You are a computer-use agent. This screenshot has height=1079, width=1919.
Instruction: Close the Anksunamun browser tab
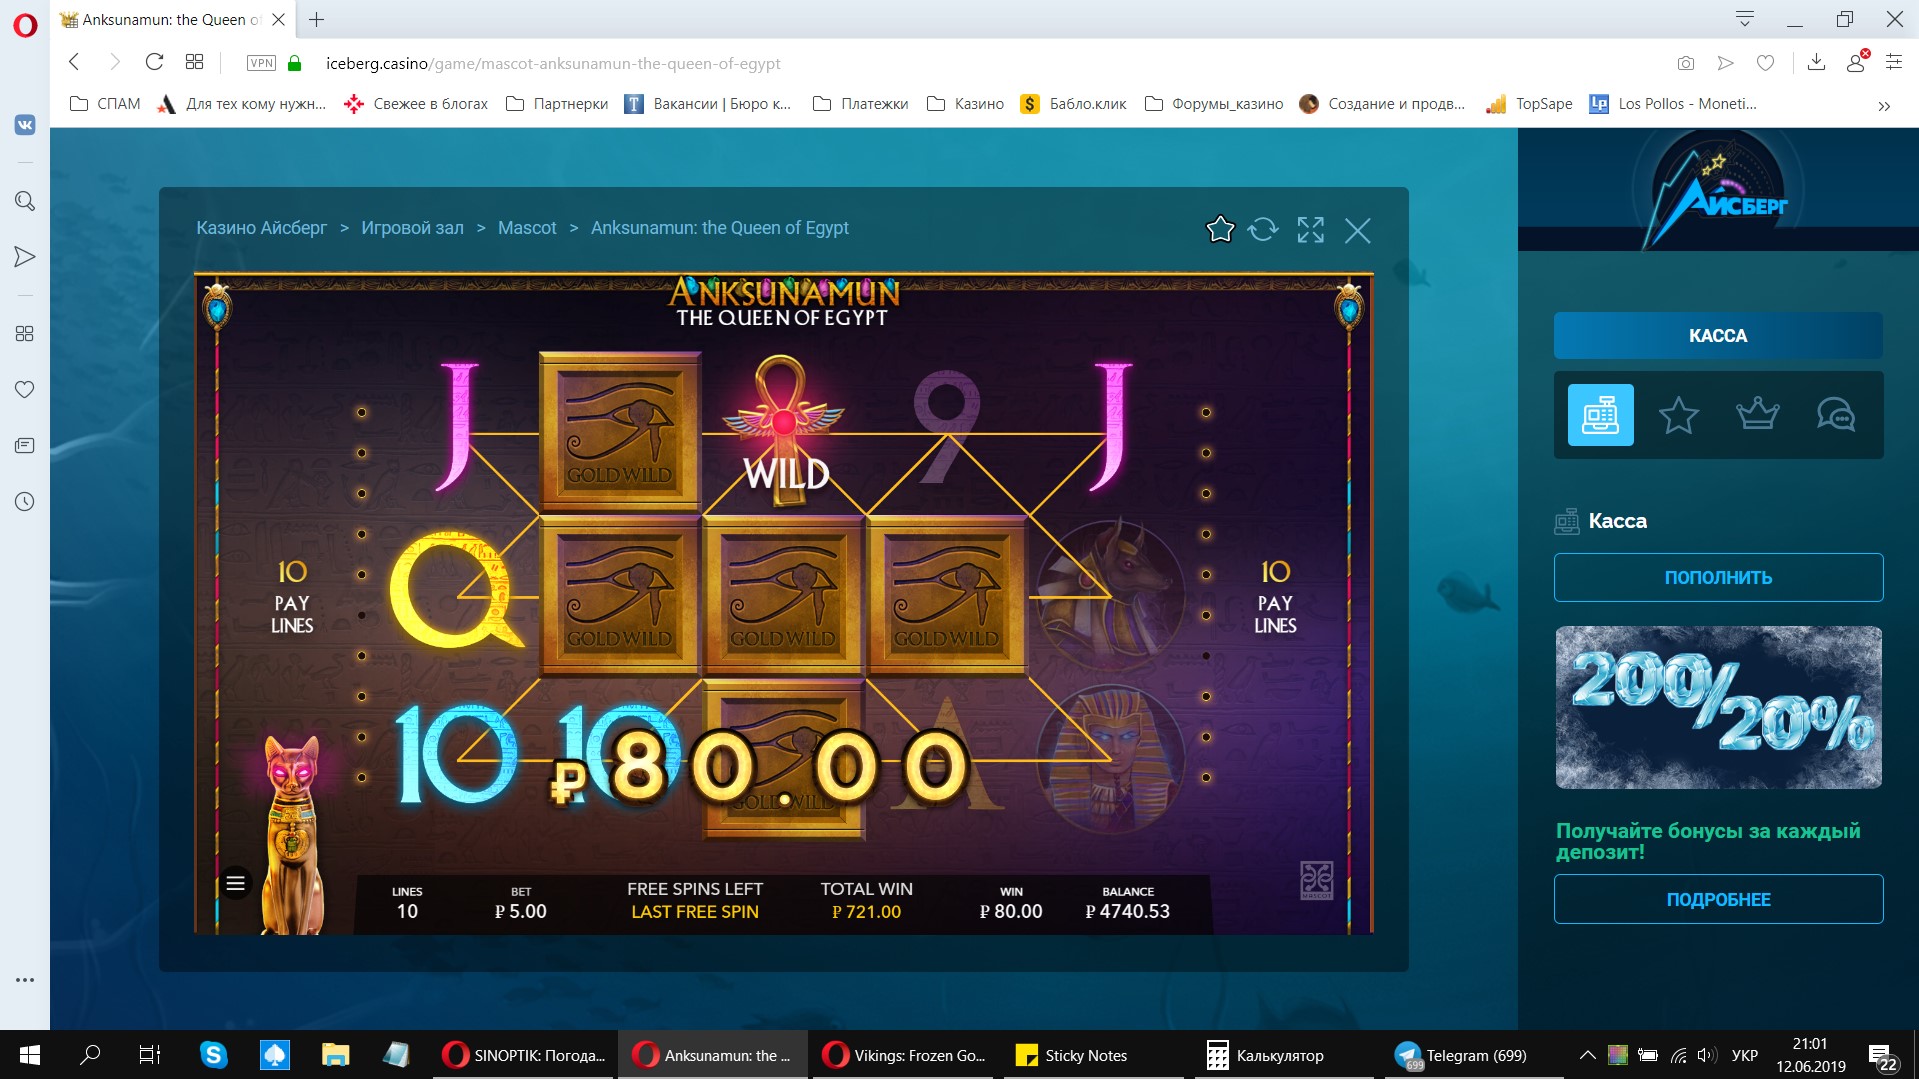(279, 19)
